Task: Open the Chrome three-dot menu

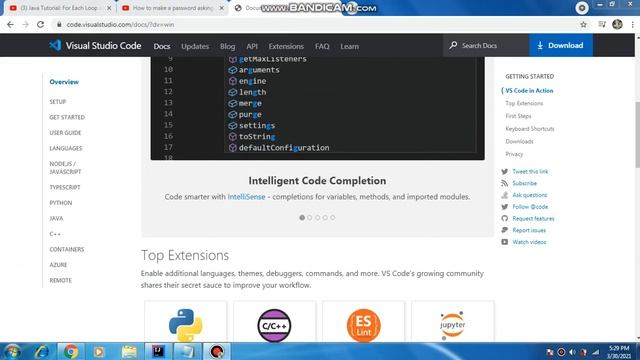Action: 632,24
